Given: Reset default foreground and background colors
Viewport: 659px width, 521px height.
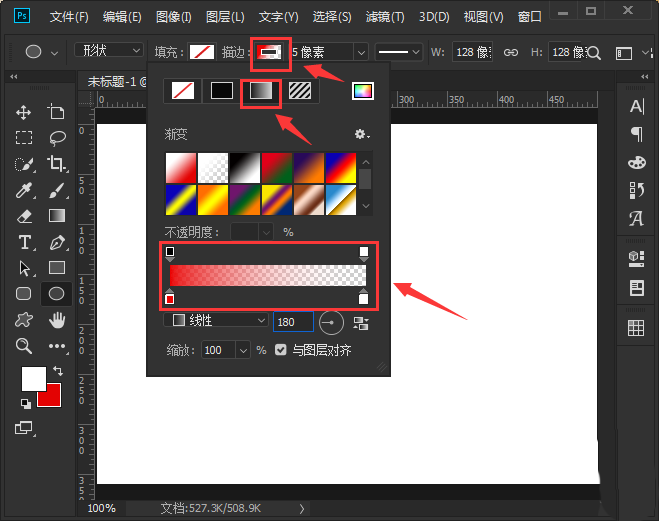Looking at the screenshot, I should point(26,404).
